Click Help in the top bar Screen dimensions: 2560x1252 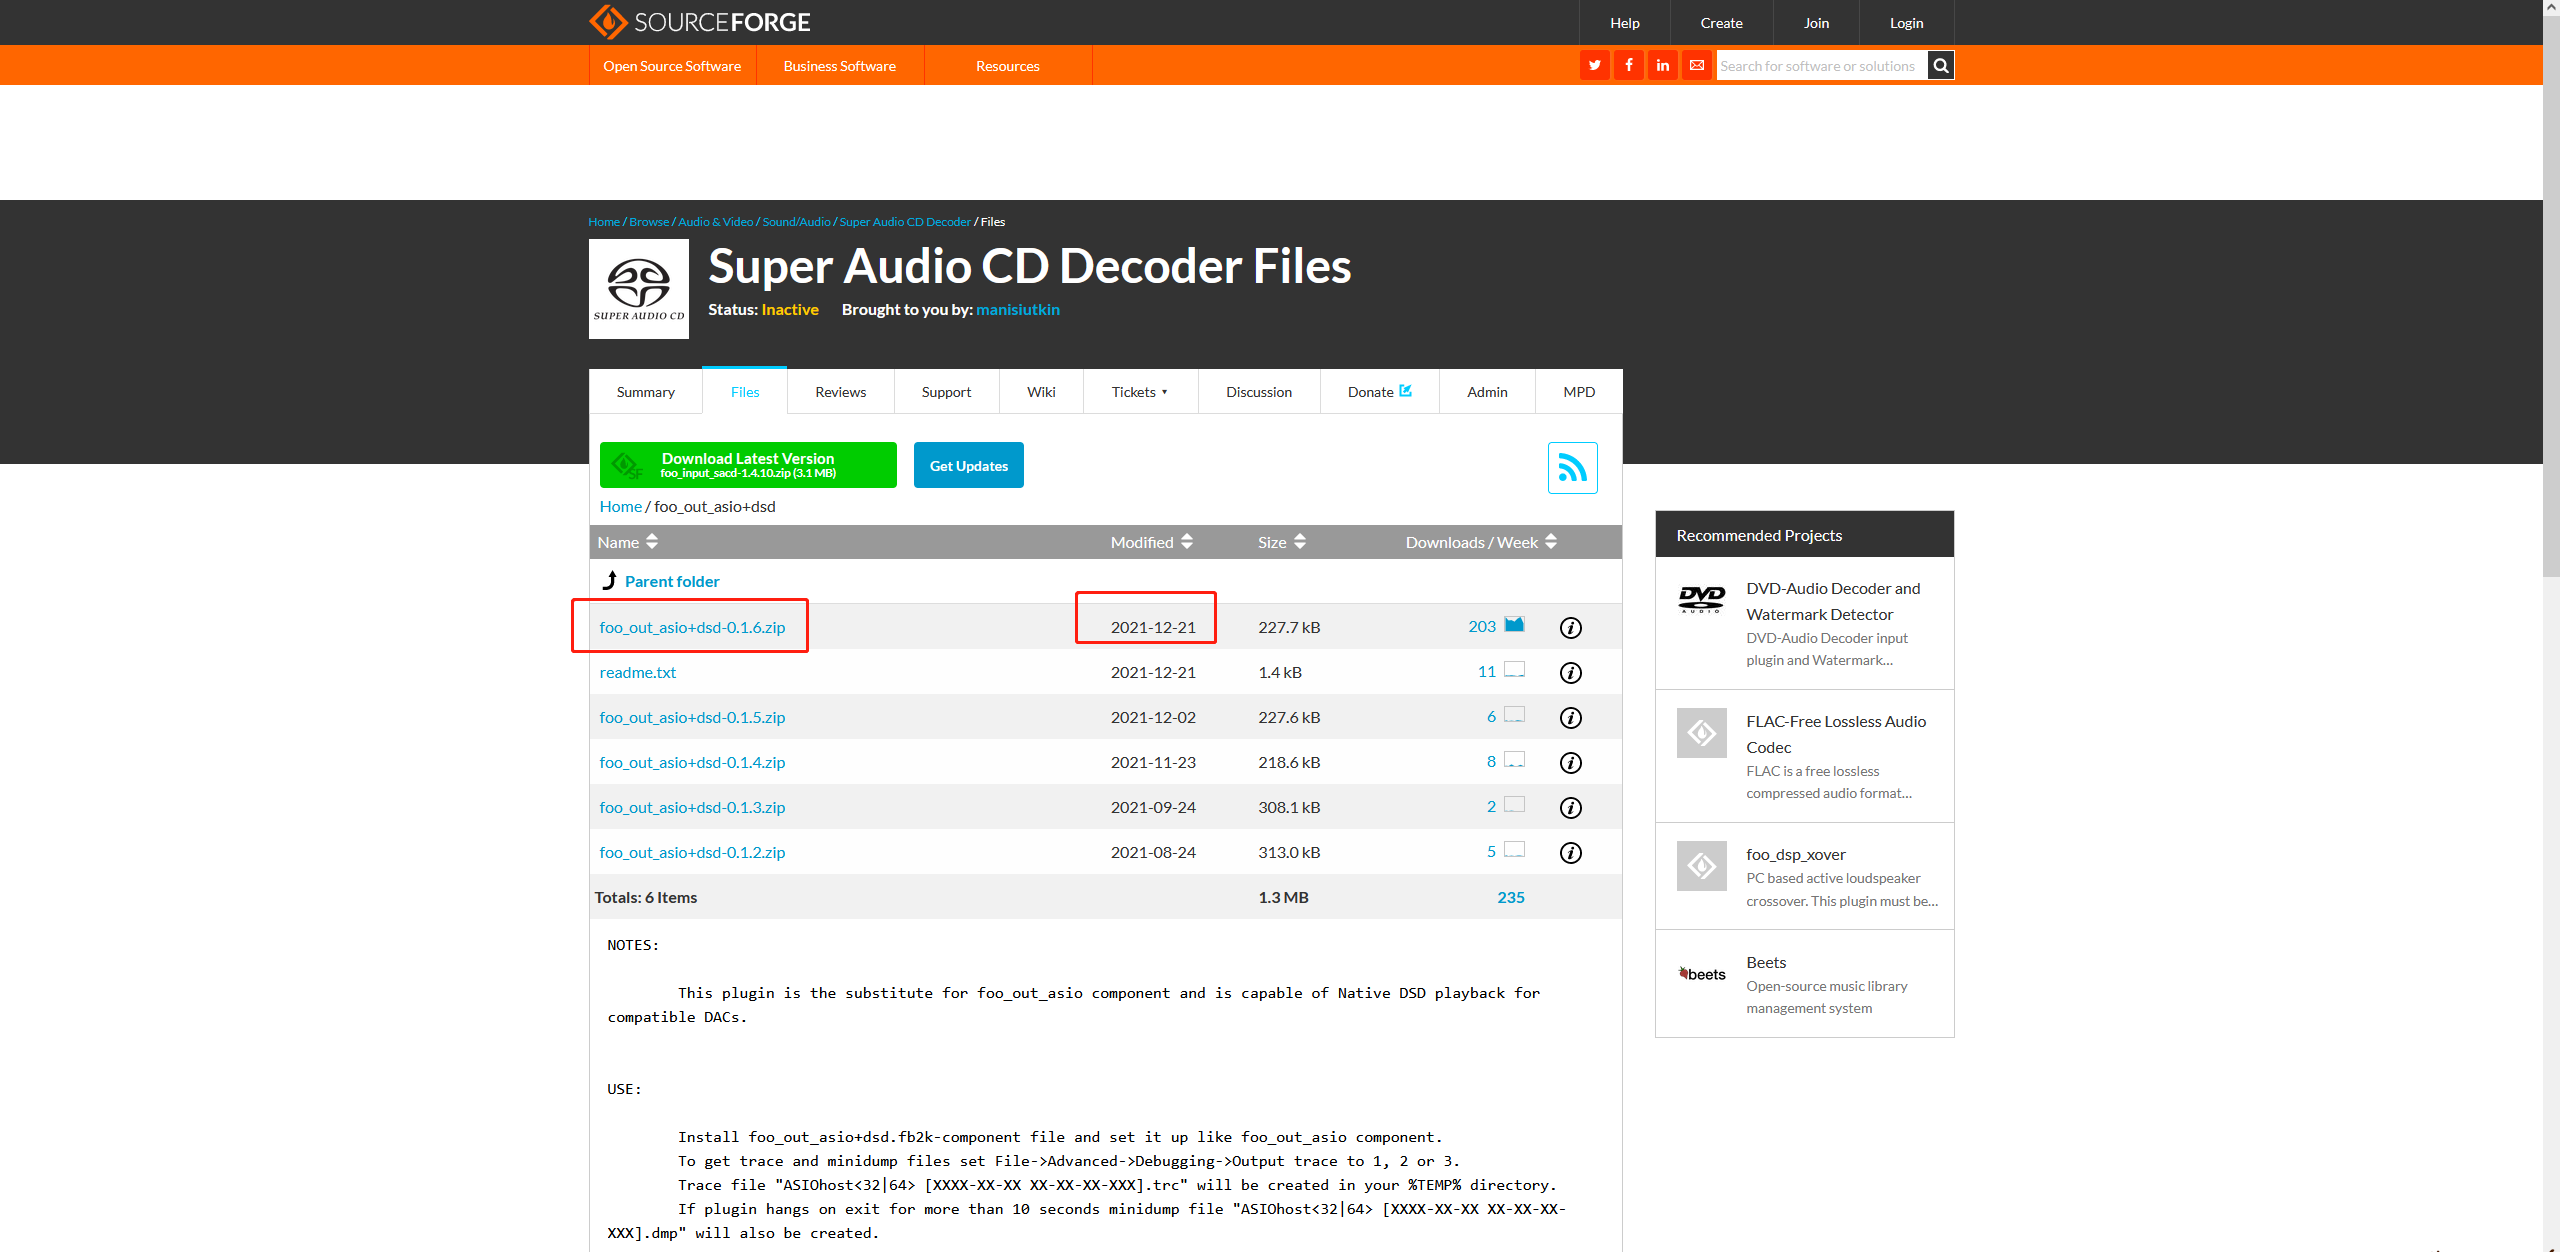coord(1625,23)
